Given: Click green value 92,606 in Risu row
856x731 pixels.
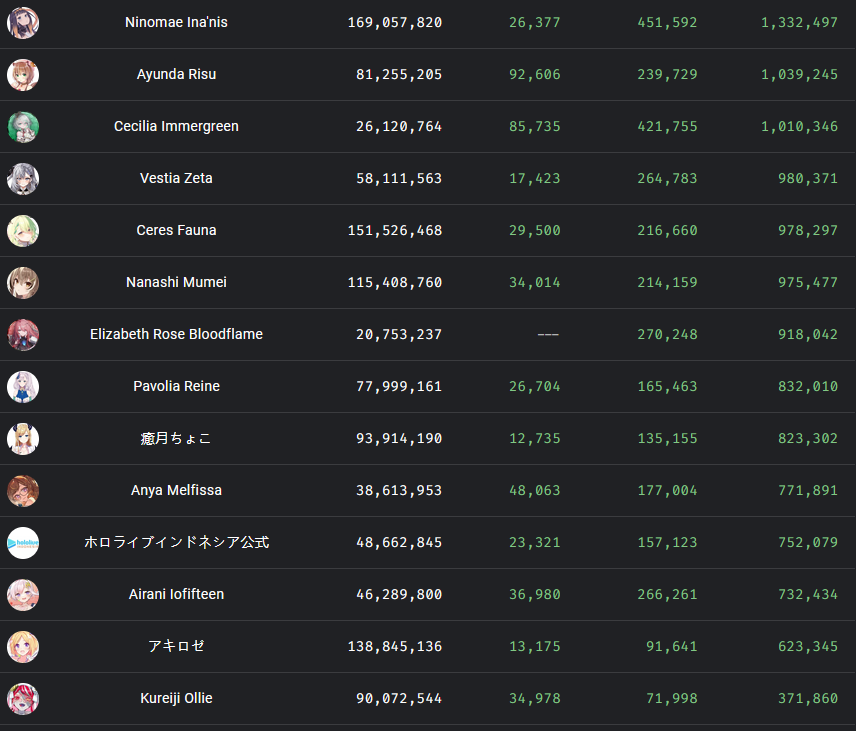Looking at the screenshot, I should (534, 75).
